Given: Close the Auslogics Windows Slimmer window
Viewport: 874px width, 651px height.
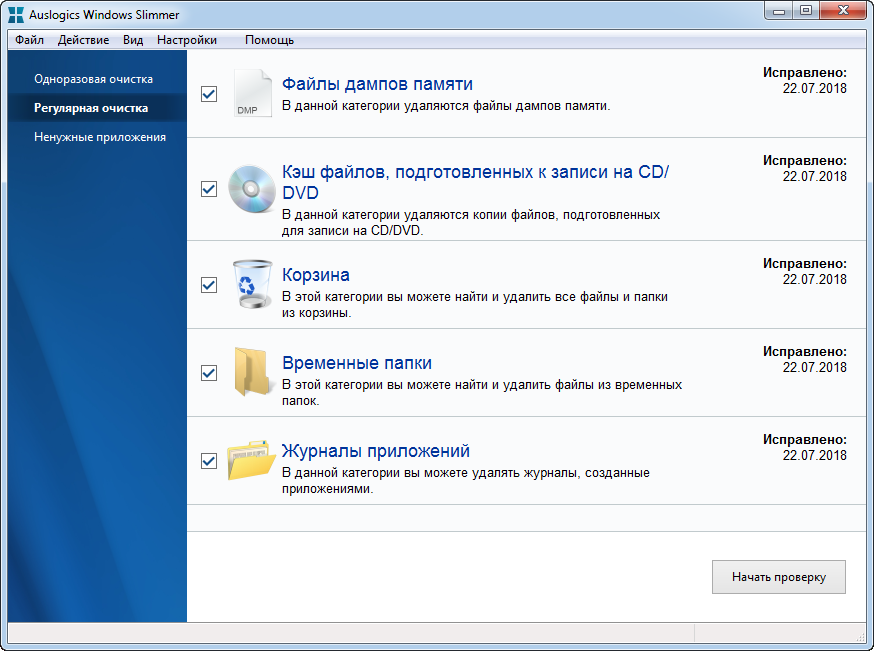Looking at the screenshot, I should (843, 11).
